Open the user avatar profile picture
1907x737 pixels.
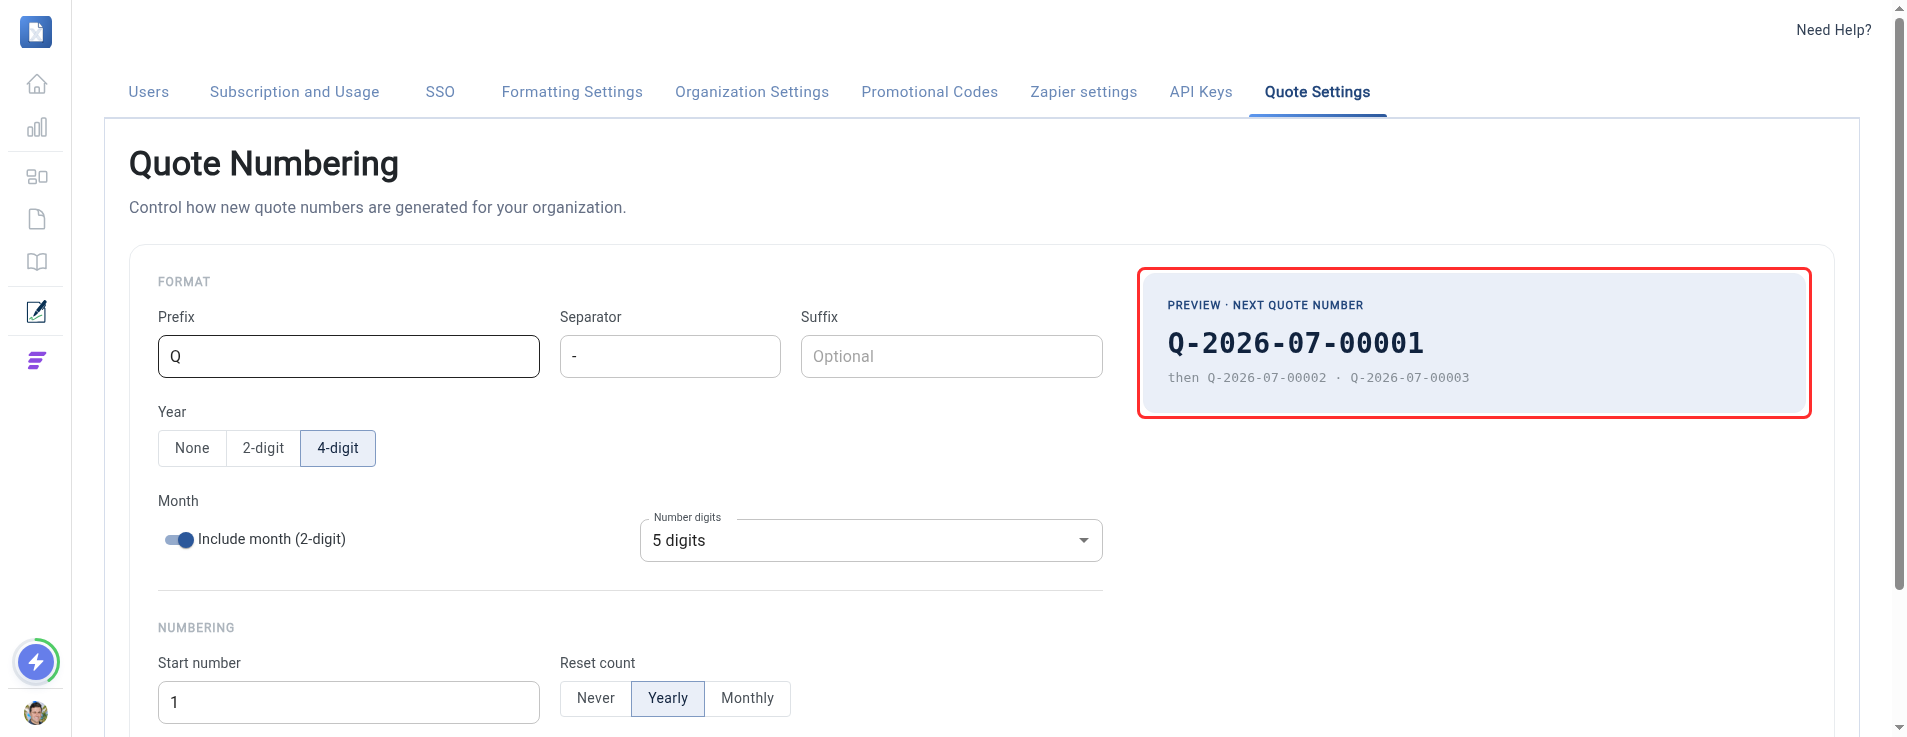tap(36, 713)
